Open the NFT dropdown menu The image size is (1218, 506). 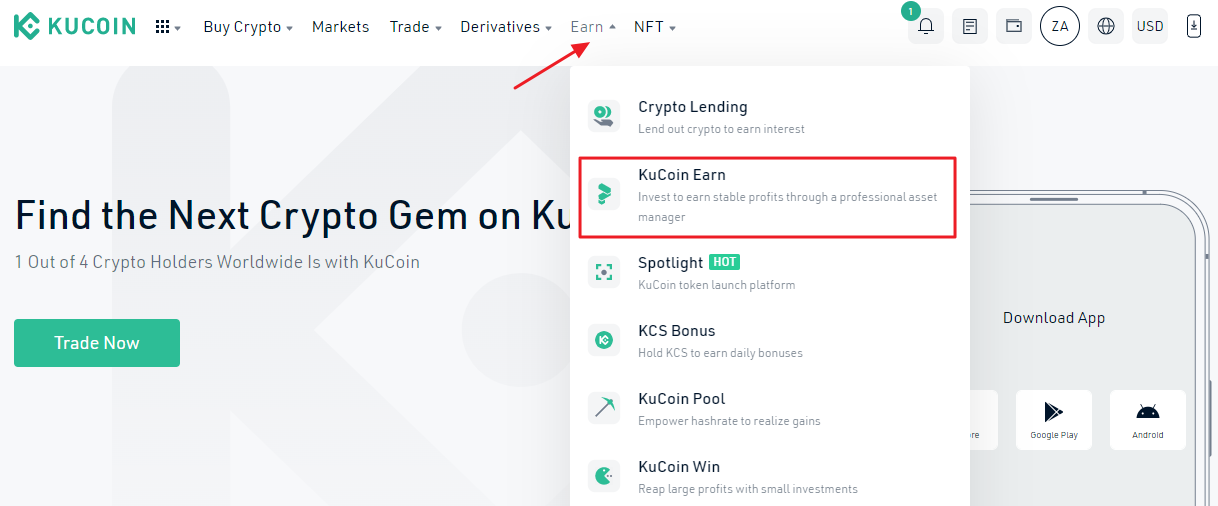(654, 27)
